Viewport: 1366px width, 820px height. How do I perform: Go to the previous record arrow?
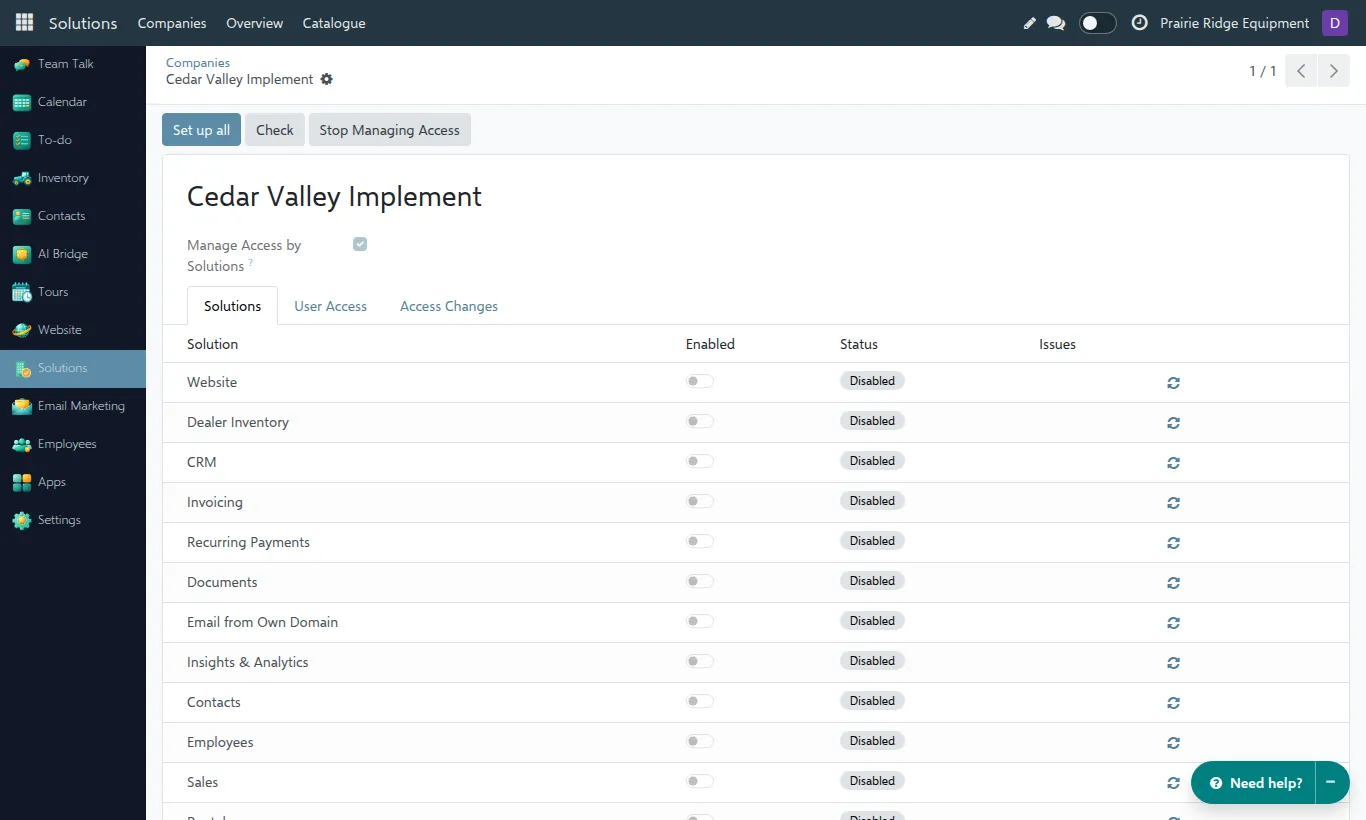point(1301,71)
